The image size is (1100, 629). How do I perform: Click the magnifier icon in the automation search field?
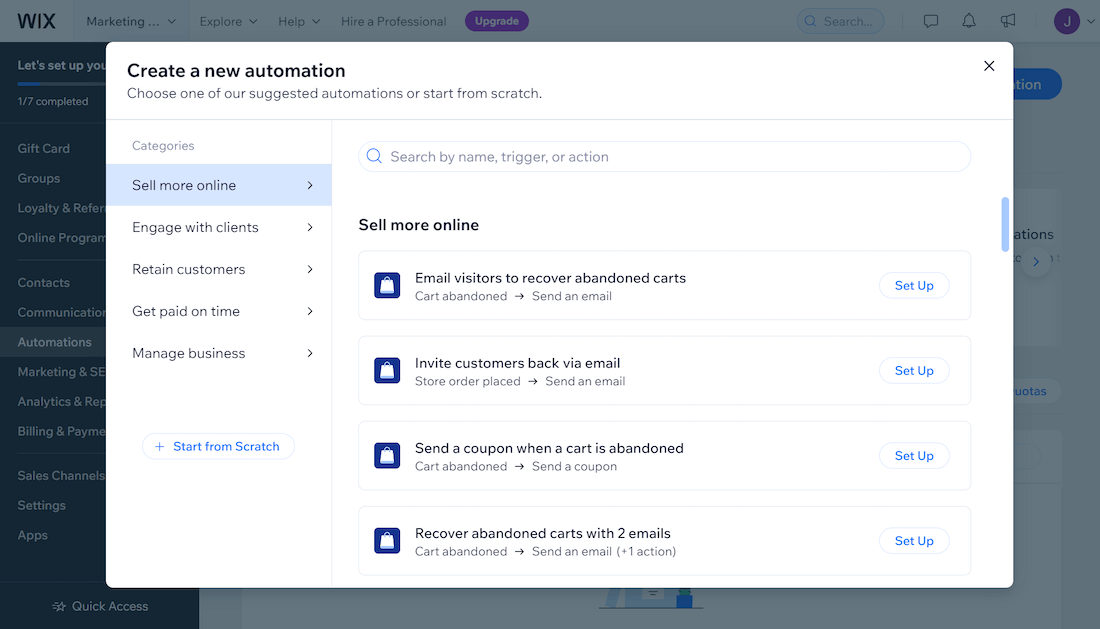coord(375,156)
